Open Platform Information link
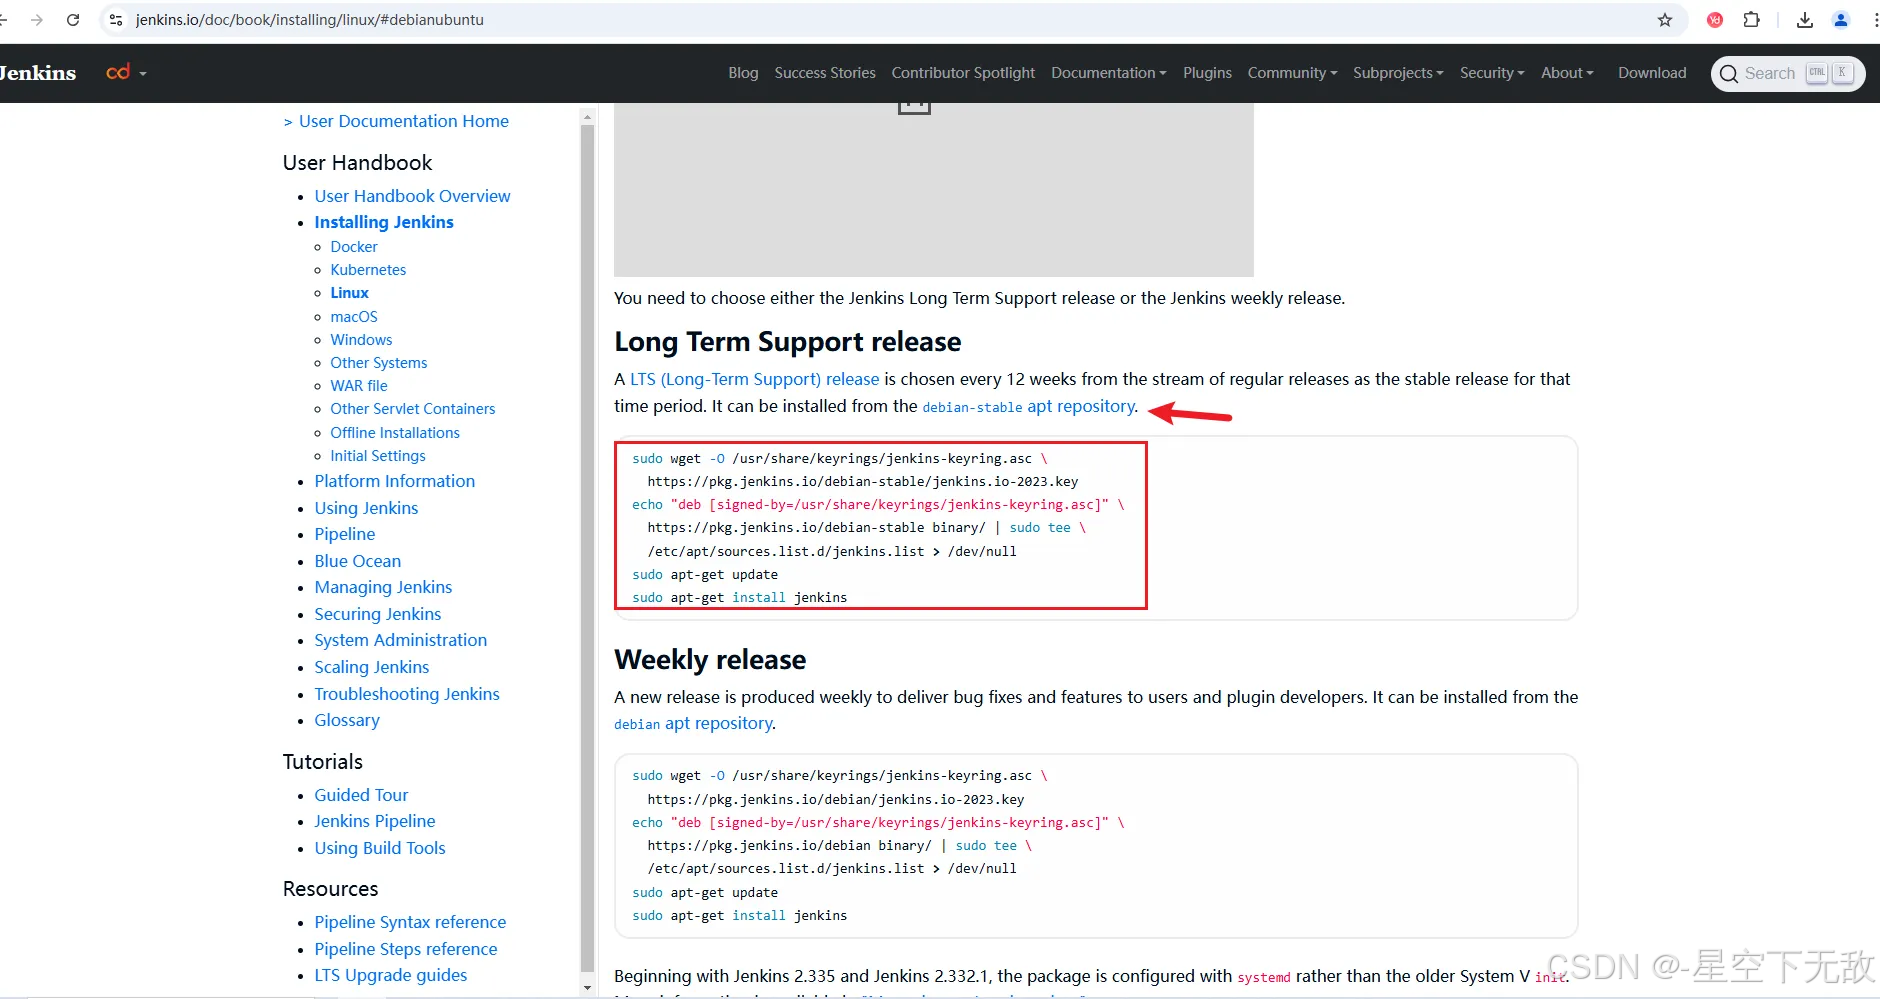This screenshot has width=1880, height=999. [x=395, y=481]
